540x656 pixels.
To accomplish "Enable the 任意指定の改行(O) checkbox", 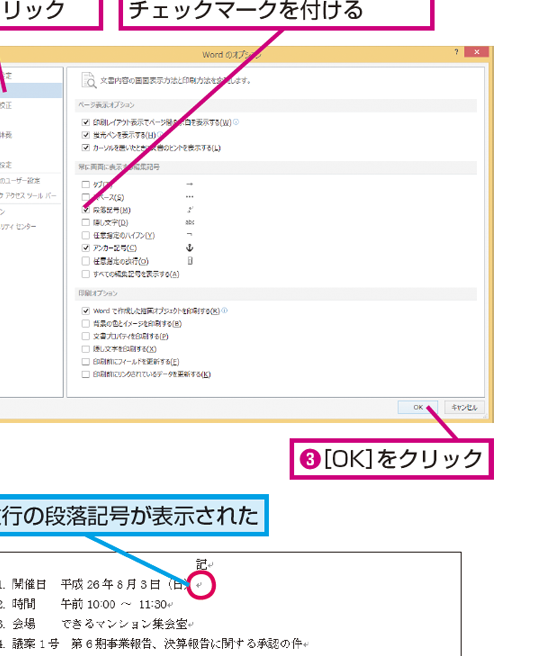I will point(86,261).
